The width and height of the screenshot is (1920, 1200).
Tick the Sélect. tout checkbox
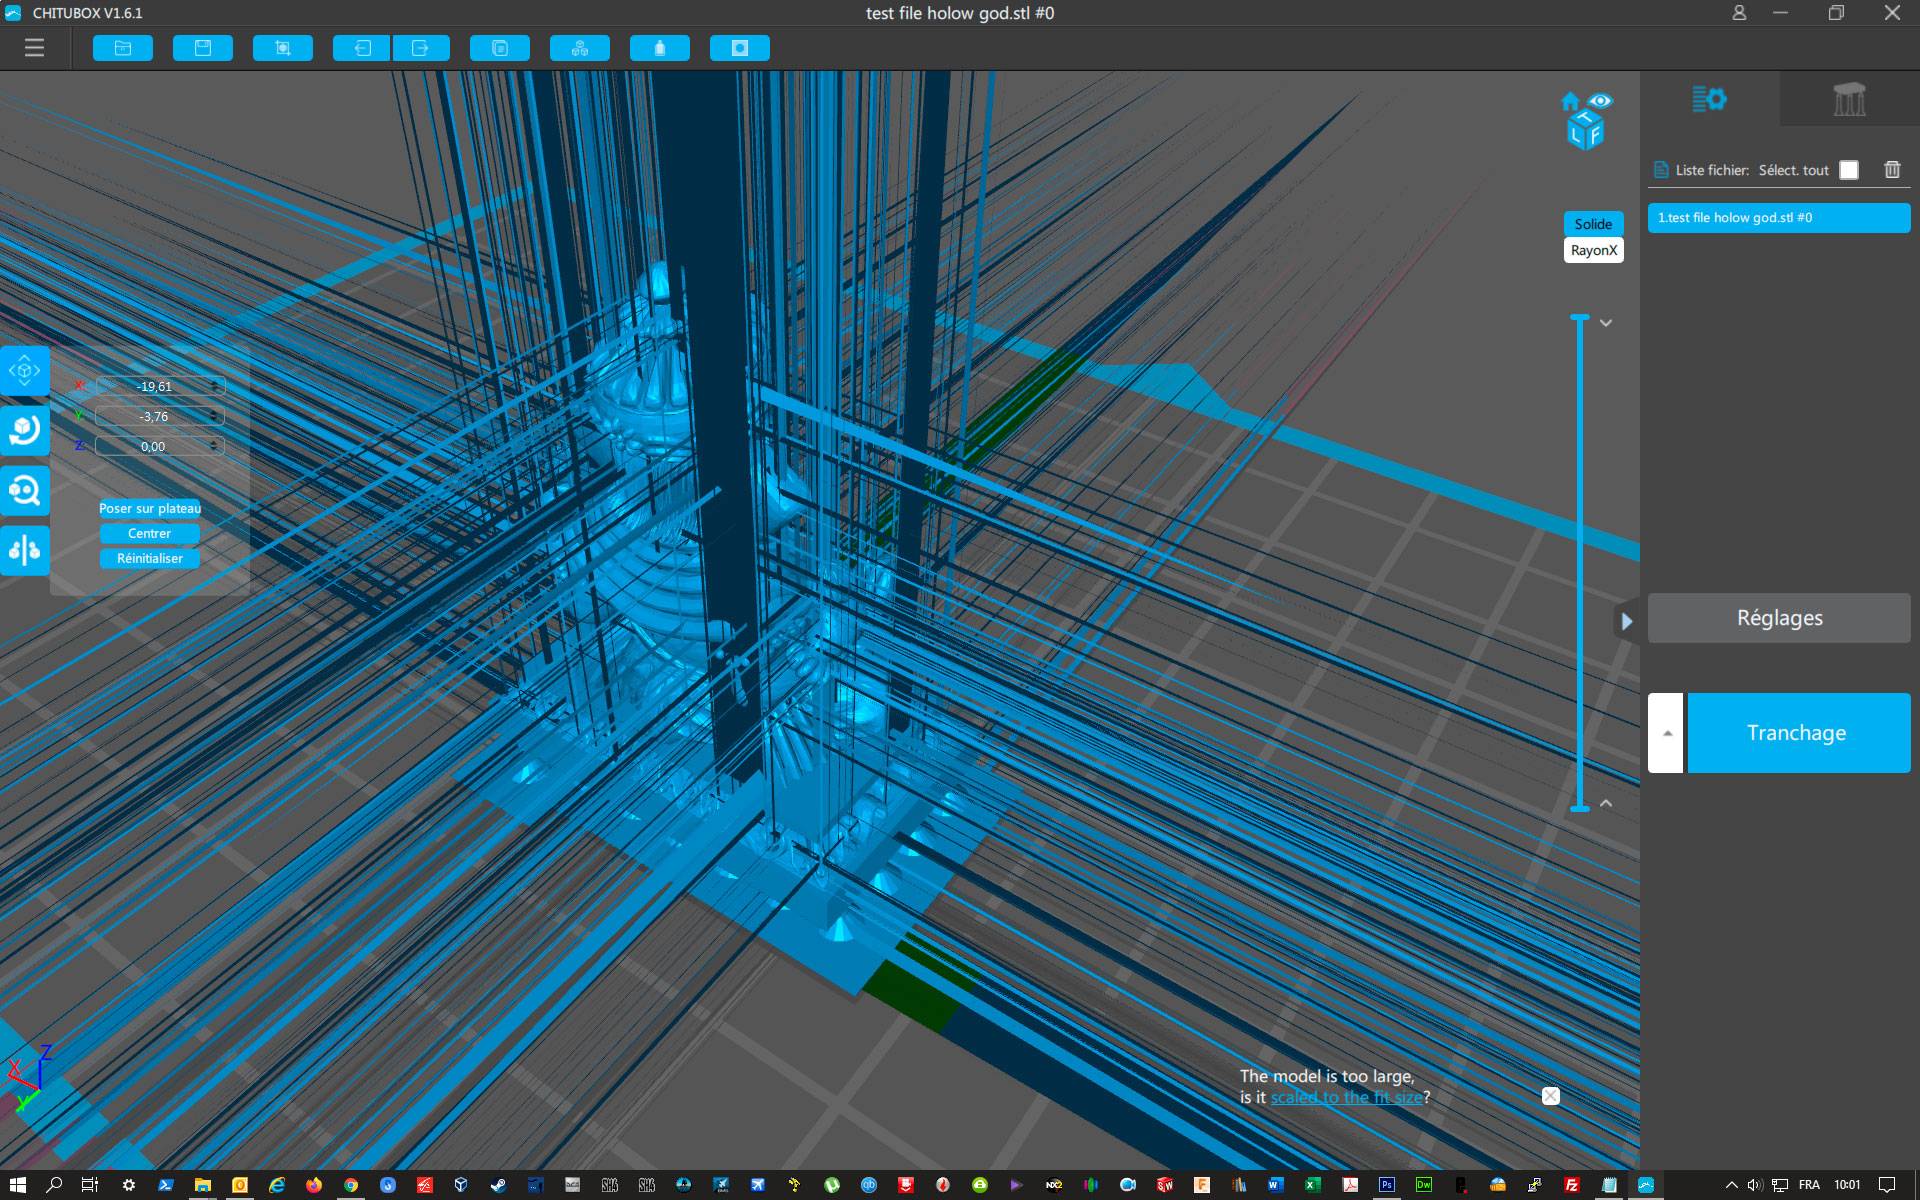tap(1849, 170)
